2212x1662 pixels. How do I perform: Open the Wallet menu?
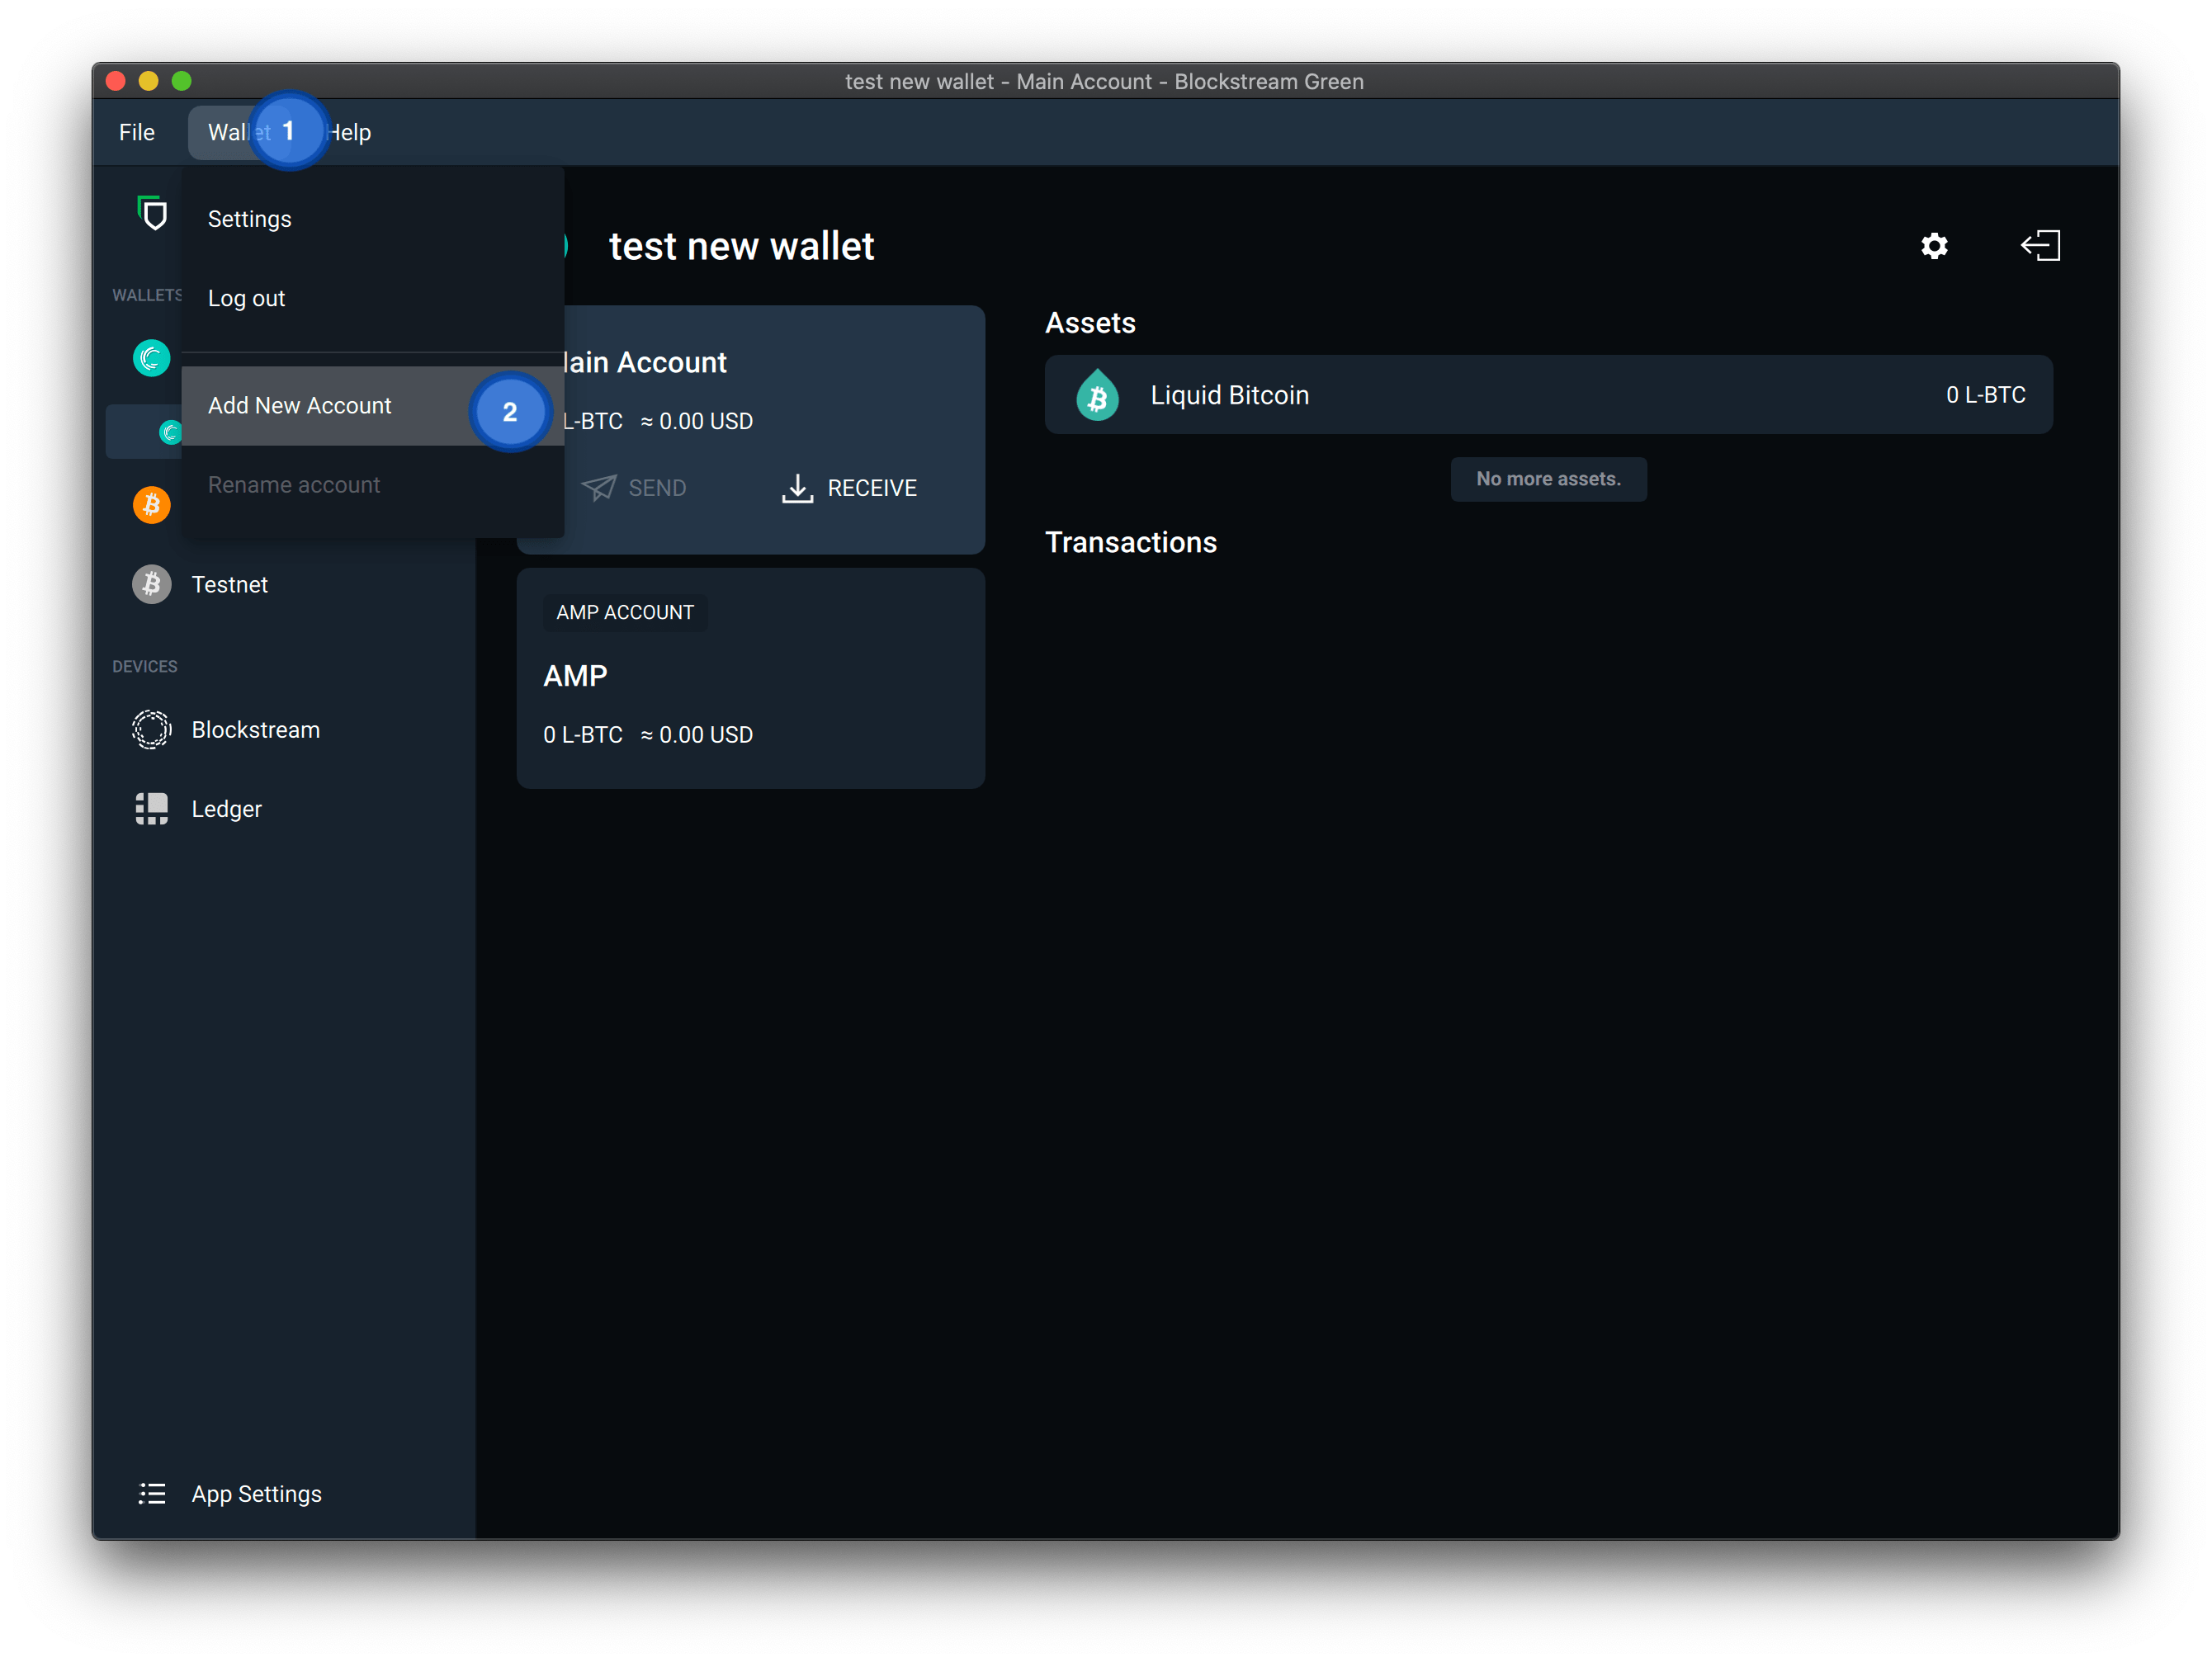[237, 131]
